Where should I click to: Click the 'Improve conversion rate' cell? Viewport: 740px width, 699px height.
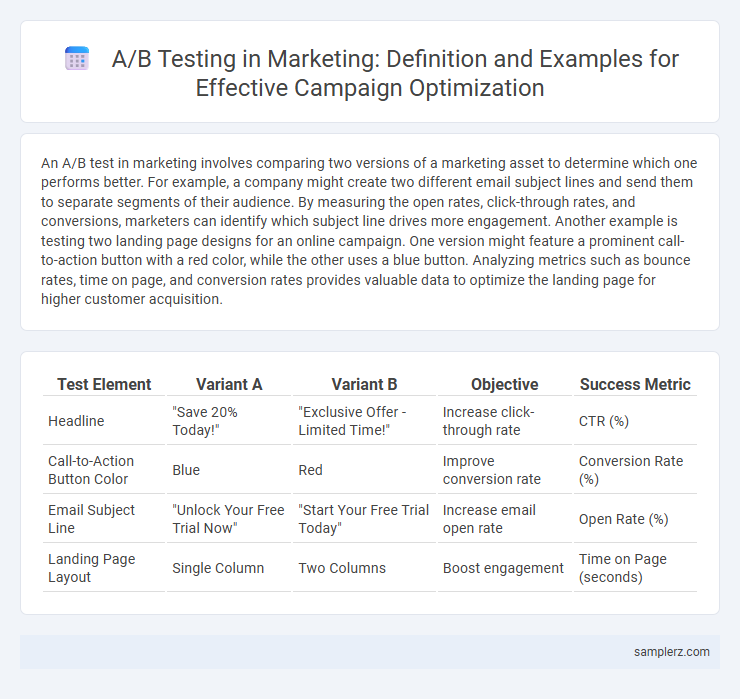(505, 470)
